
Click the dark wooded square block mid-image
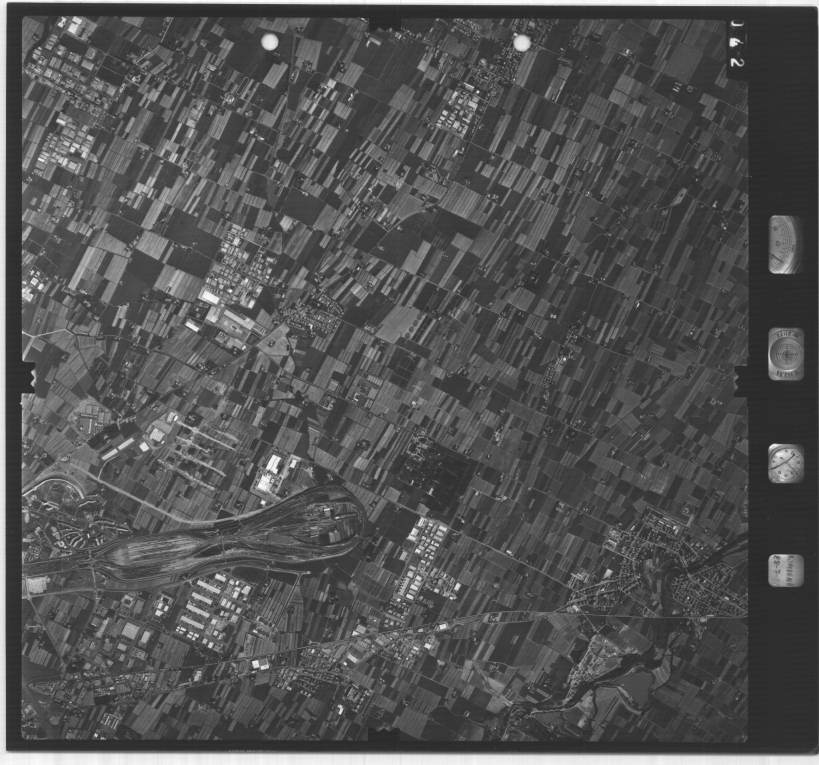432,475
